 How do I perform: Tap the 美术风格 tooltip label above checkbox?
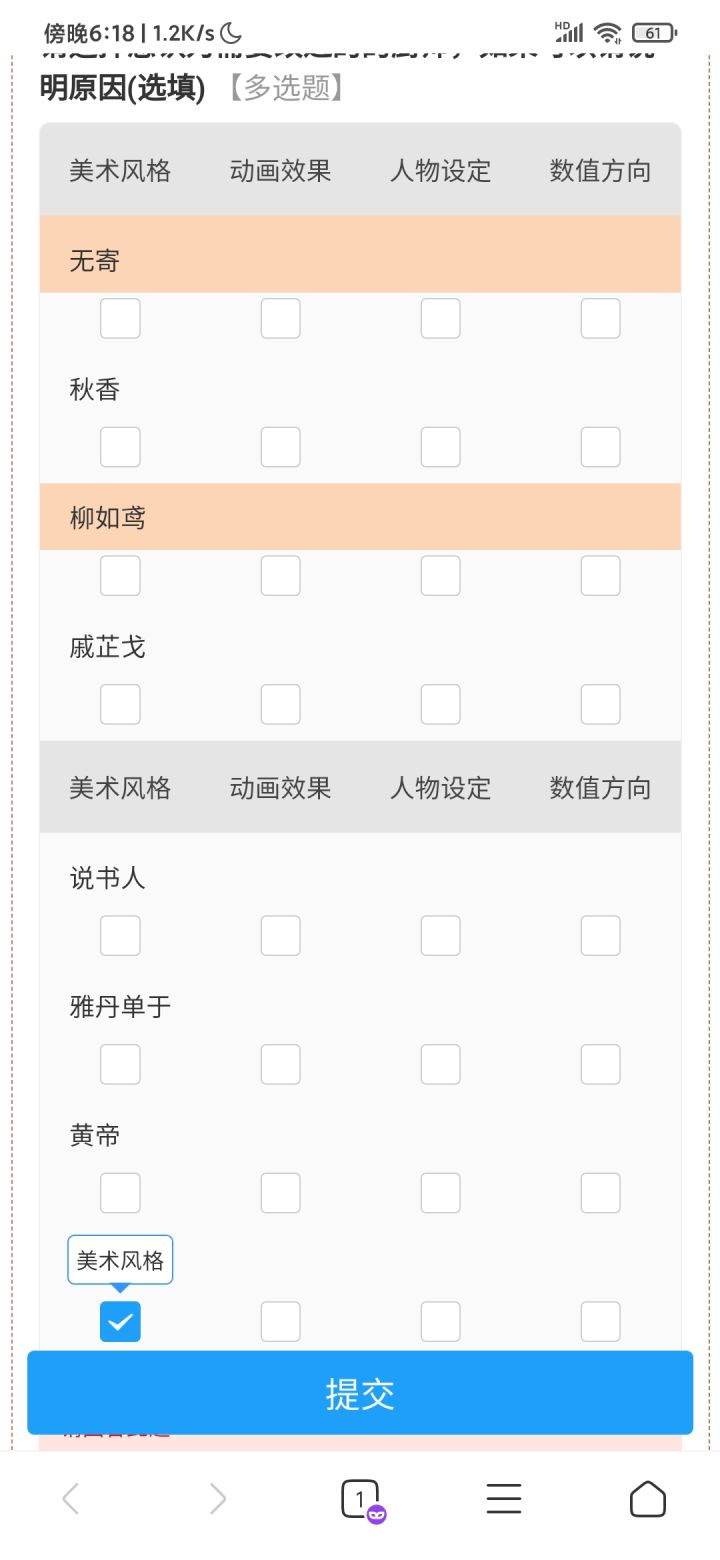[x=120, y=1260]
